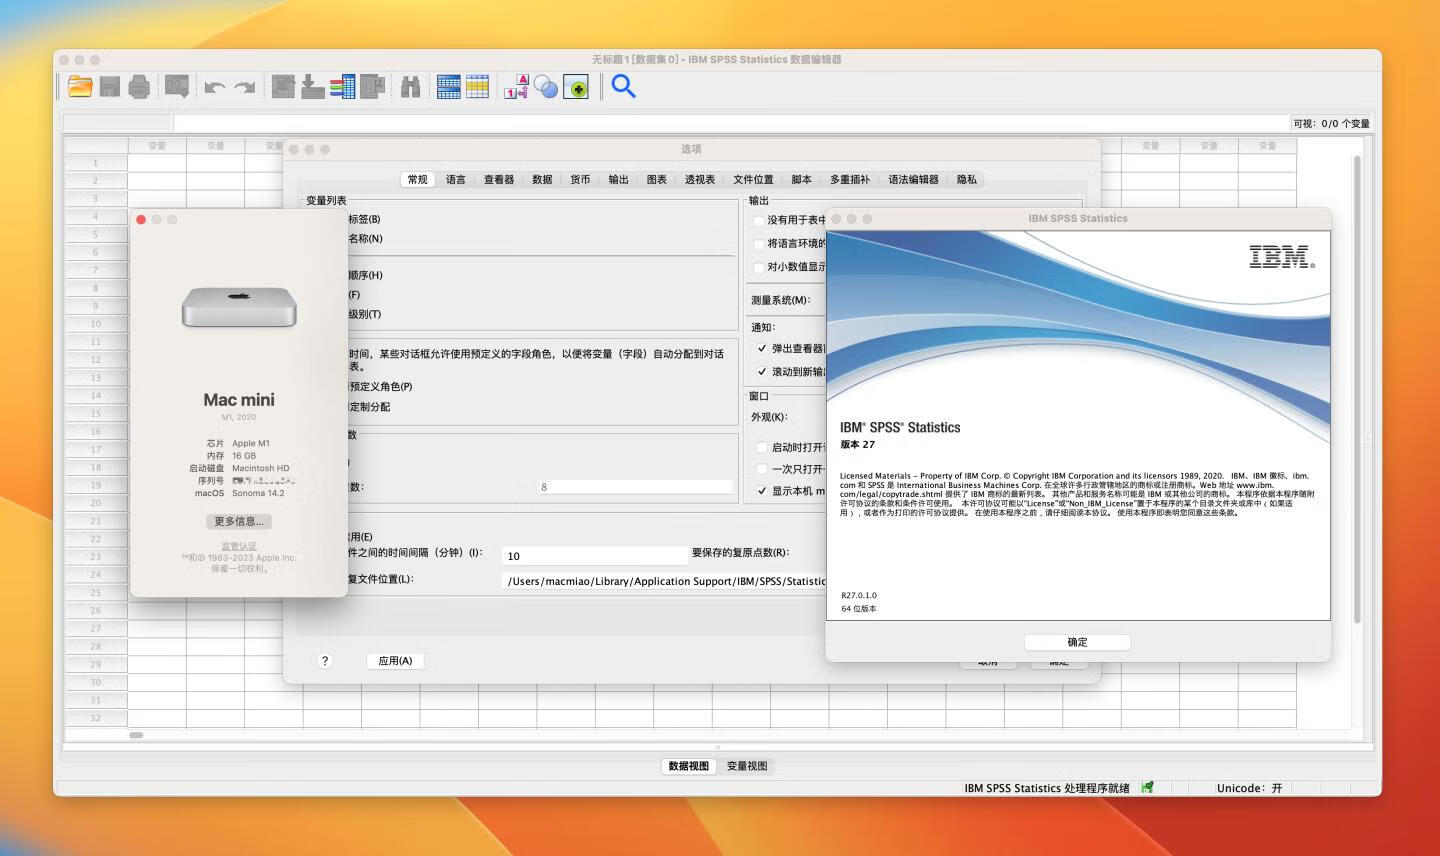The height and width of the screenshot is (856, 1440).
Task: Open the 输出 tab in Options
Action: [x=619, y=179]
